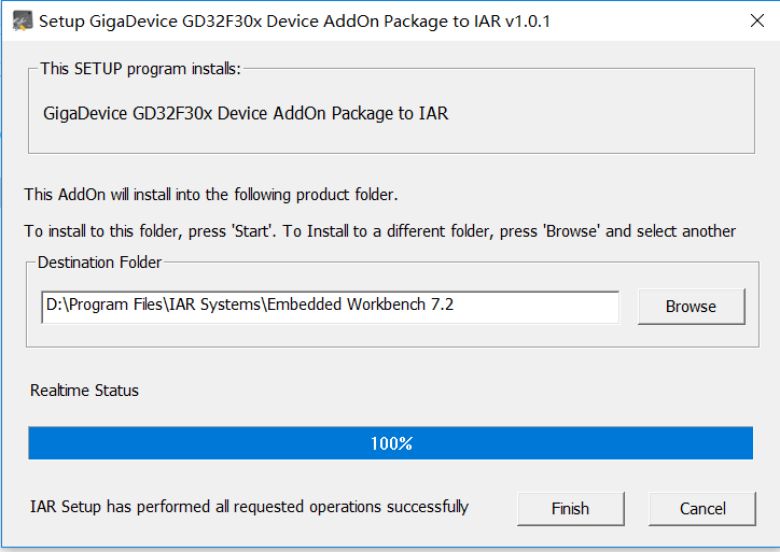Click the Cancel button

pyautogui.click(x=702, y=508)
